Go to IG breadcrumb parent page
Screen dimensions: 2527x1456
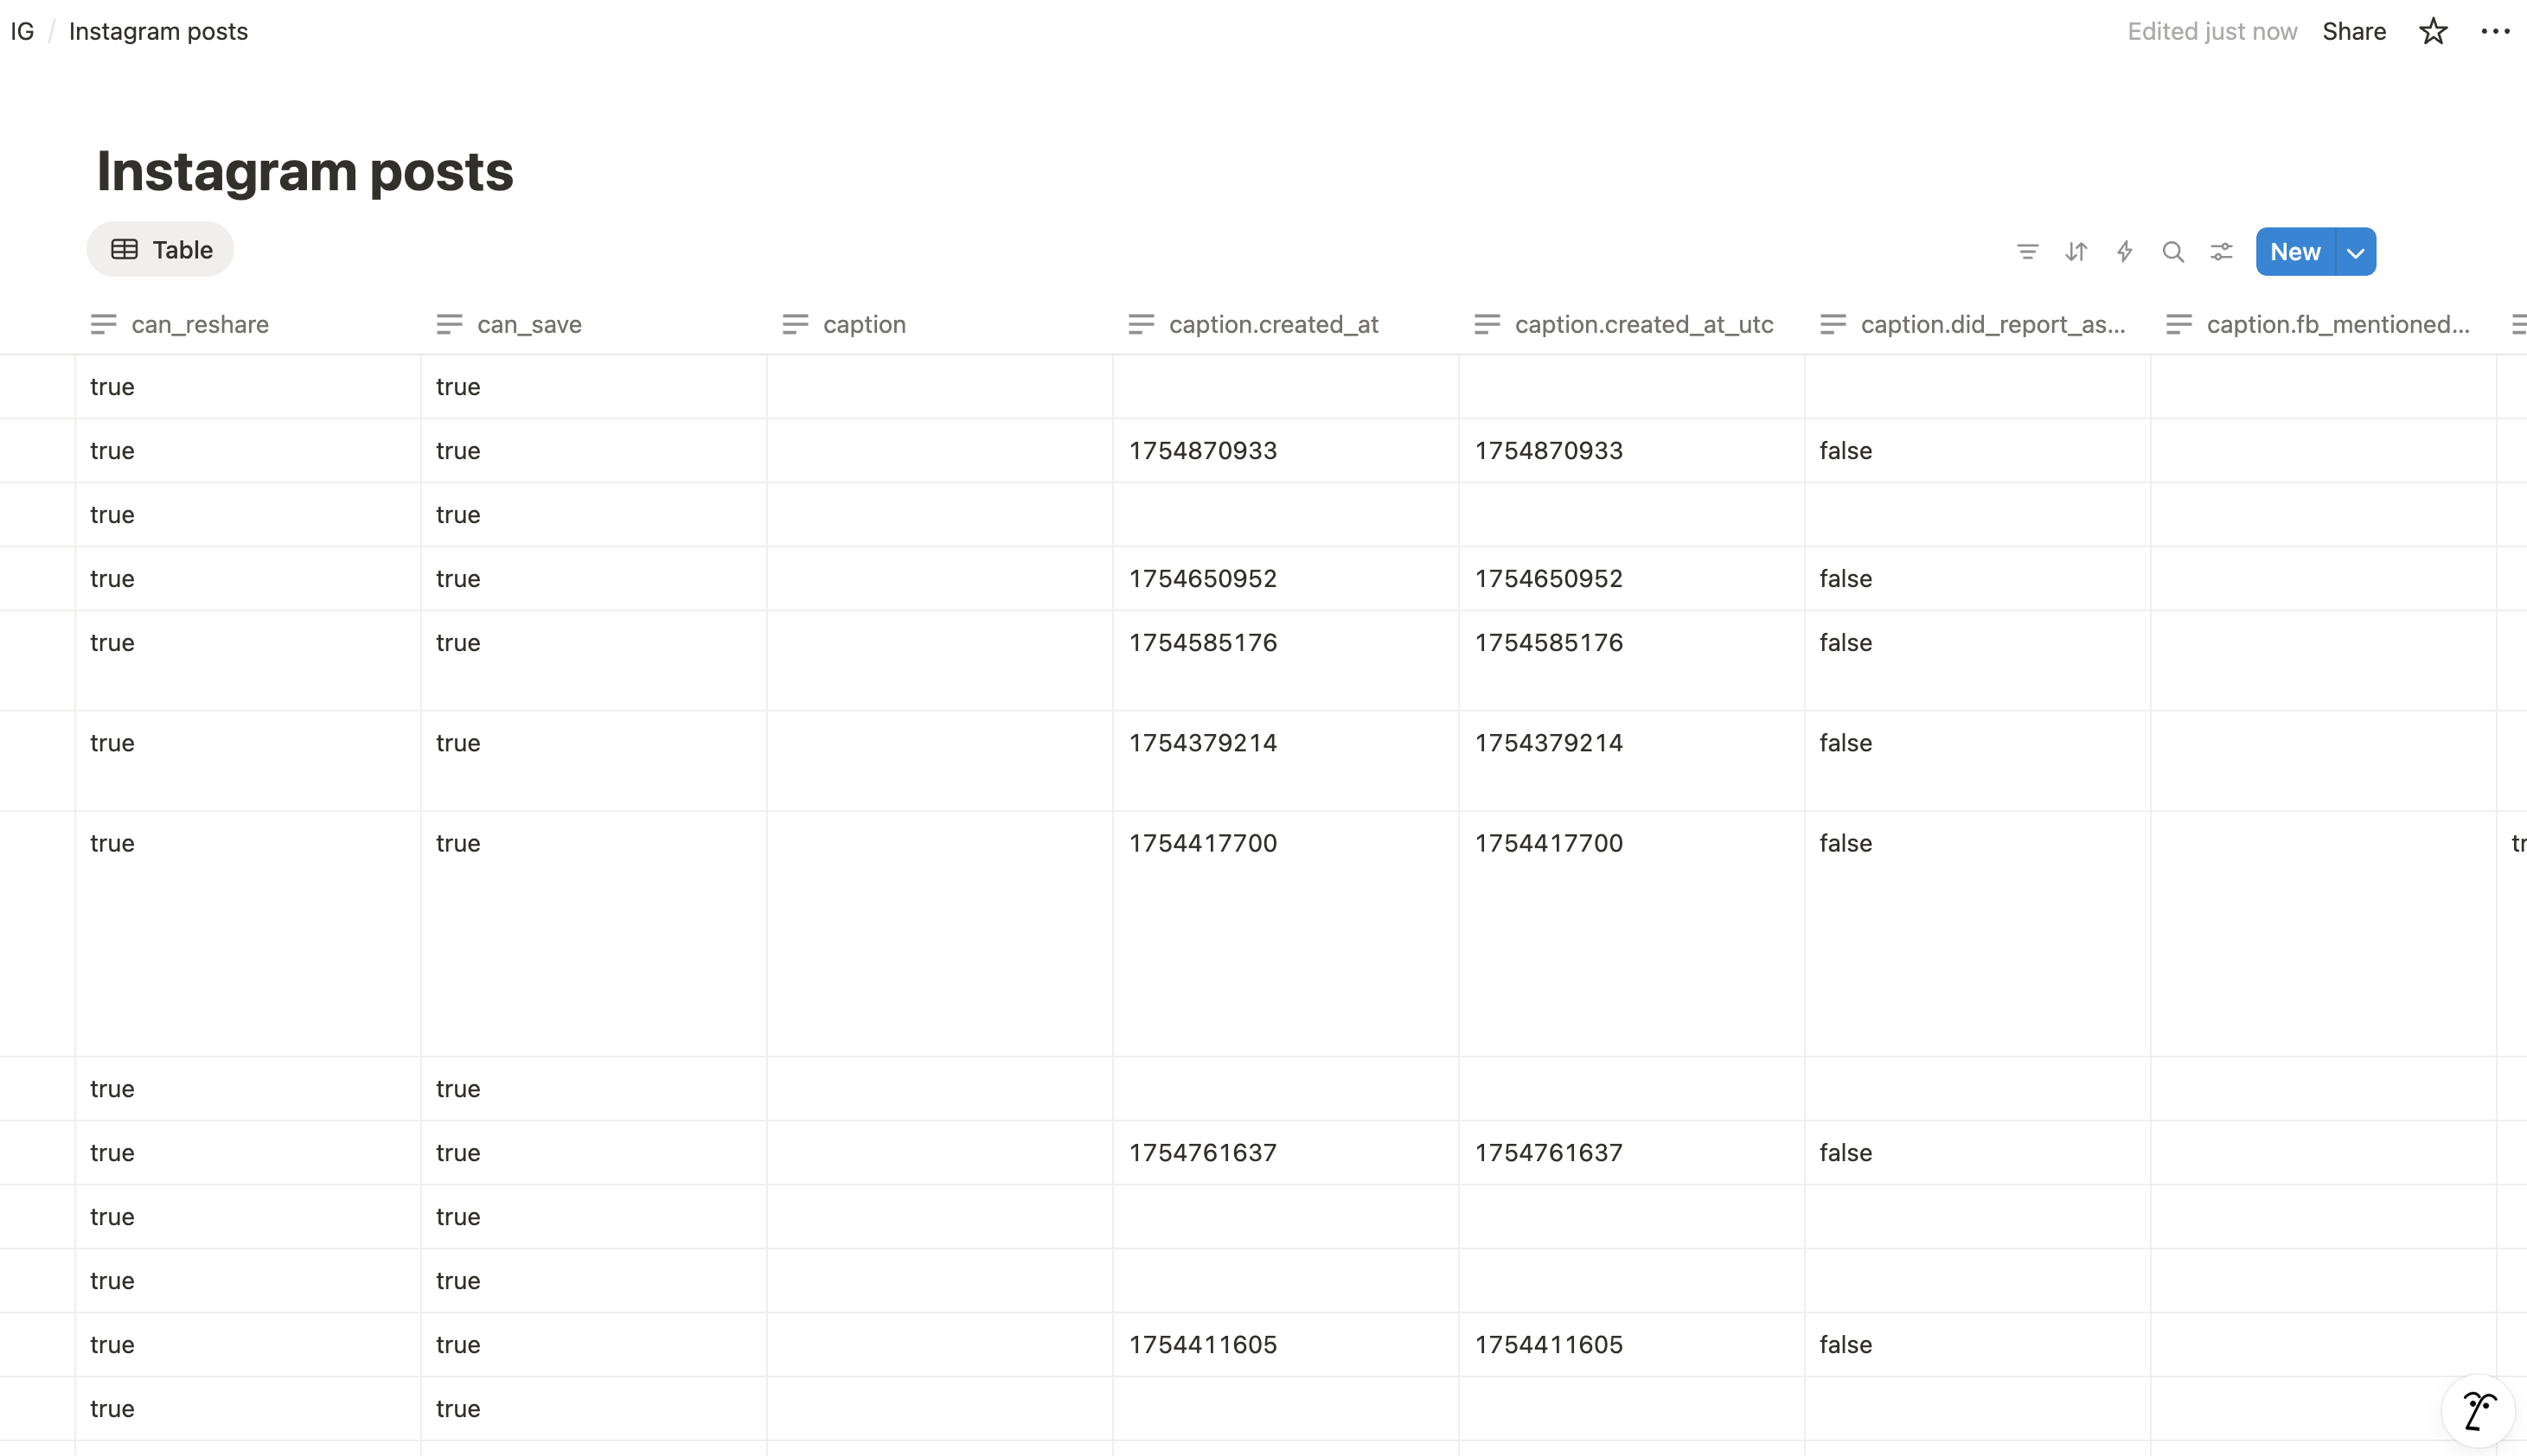22,31
